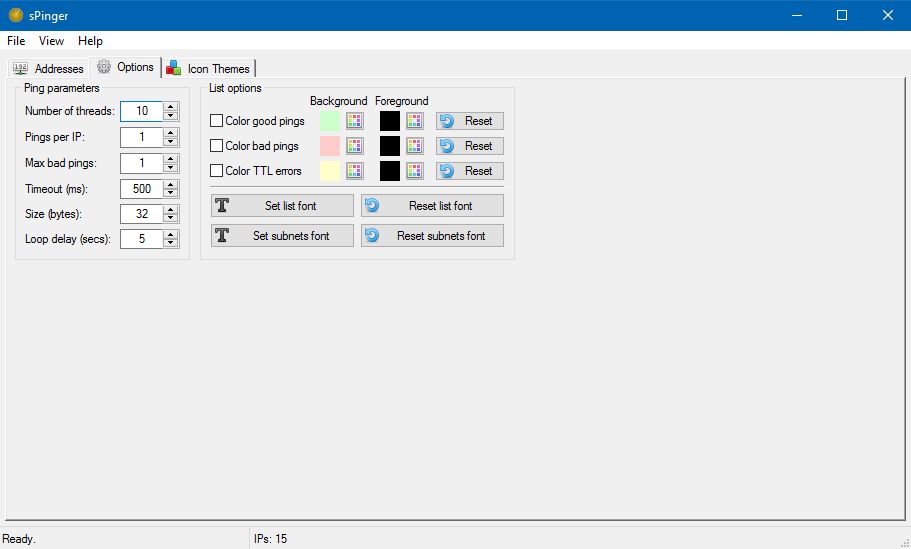
Task: Click Set list font button
Action: (282, 206)
